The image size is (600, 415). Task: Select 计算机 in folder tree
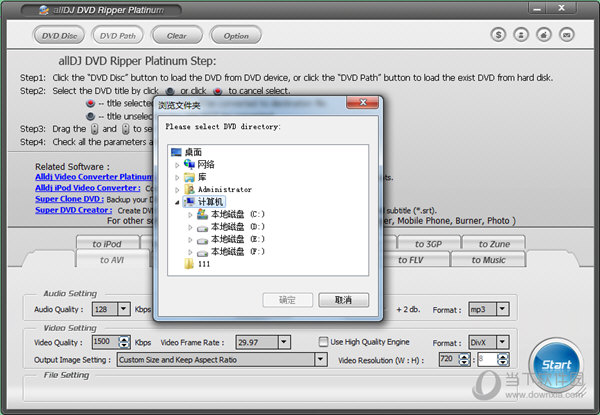tap(204, 202)
